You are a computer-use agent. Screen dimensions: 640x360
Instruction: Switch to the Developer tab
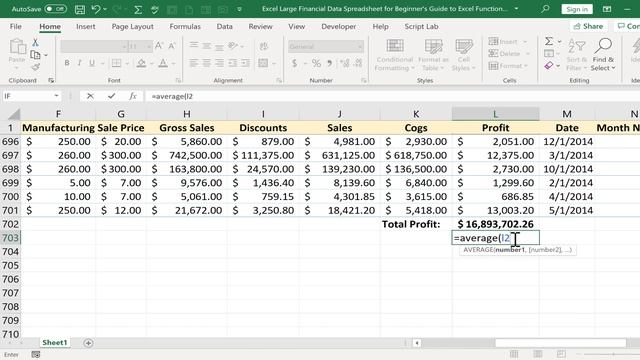[x=338, y=27]
